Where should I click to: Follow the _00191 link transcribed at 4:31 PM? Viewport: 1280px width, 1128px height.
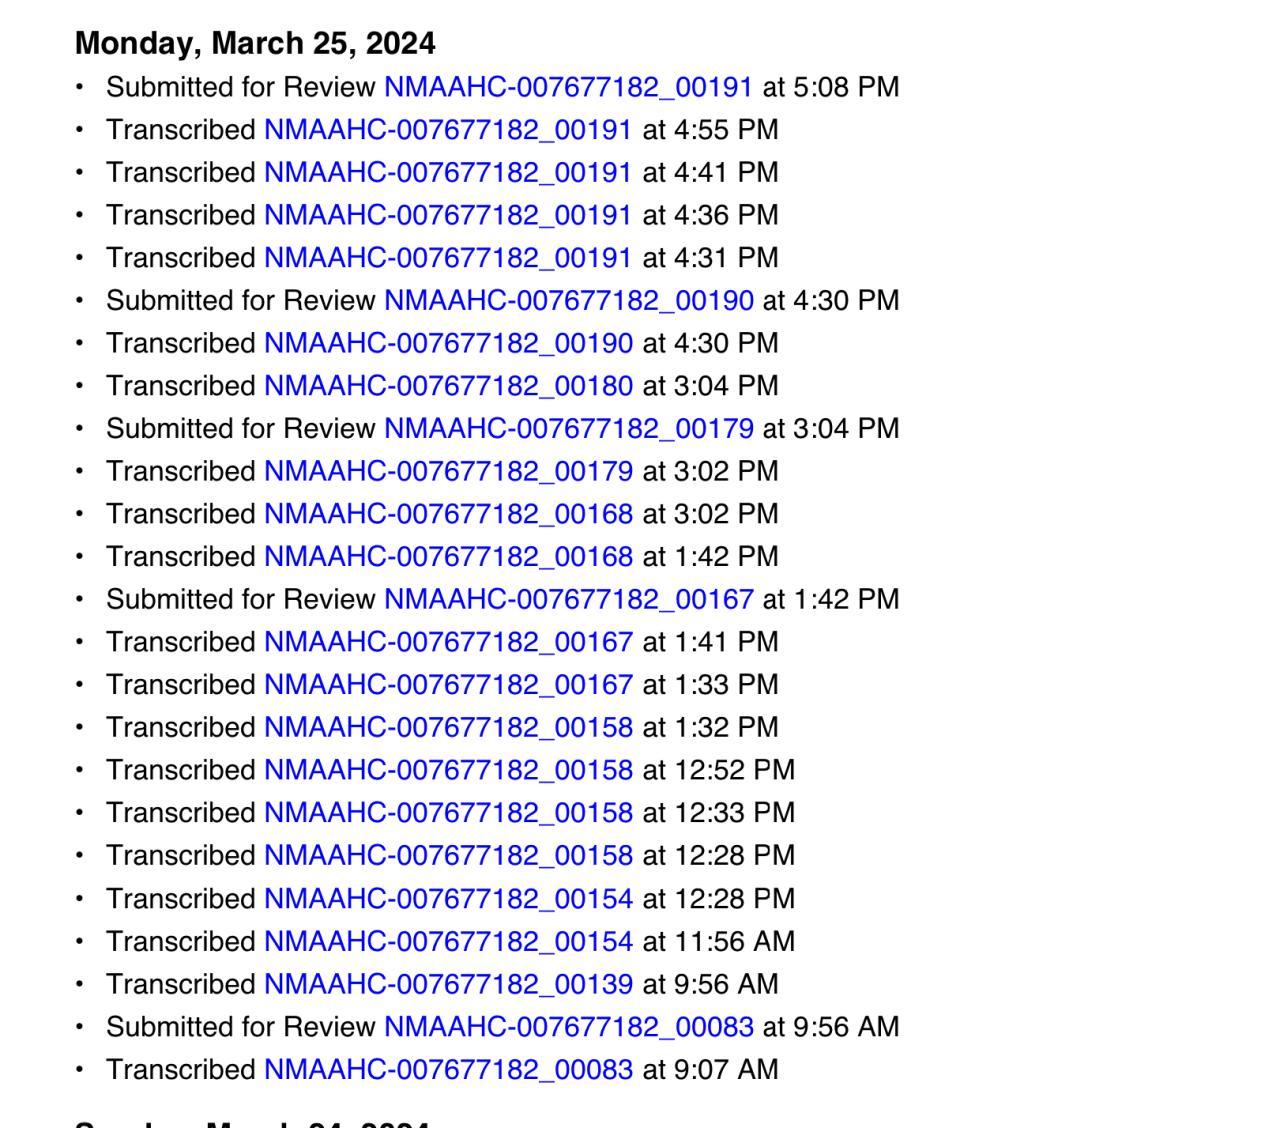pos(447,258)
